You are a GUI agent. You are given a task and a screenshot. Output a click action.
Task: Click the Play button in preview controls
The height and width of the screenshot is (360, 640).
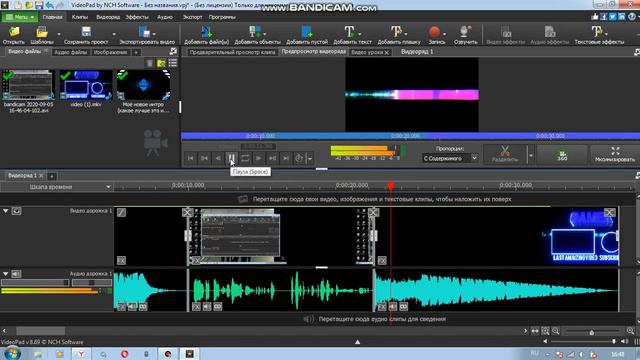coord(258,158)
